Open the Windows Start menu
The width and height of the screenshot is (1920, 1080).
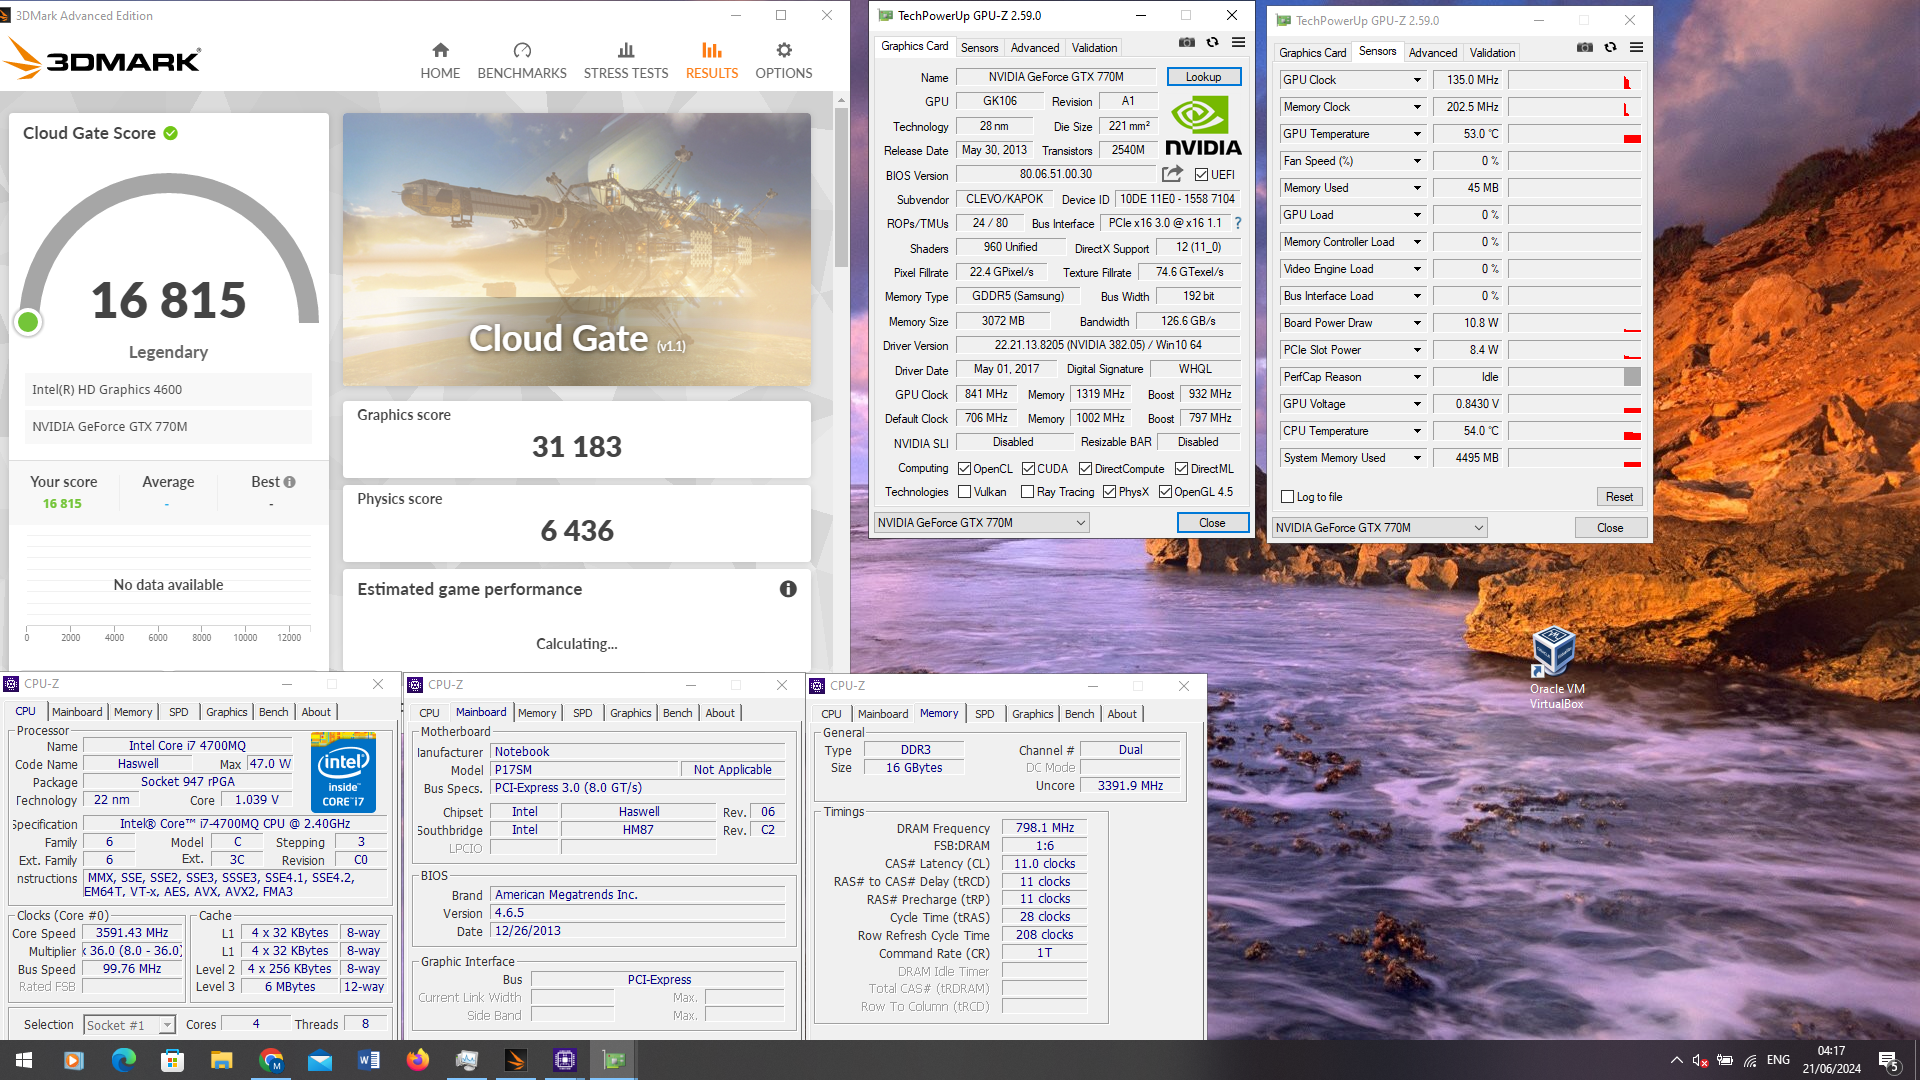pos(24,1060)
